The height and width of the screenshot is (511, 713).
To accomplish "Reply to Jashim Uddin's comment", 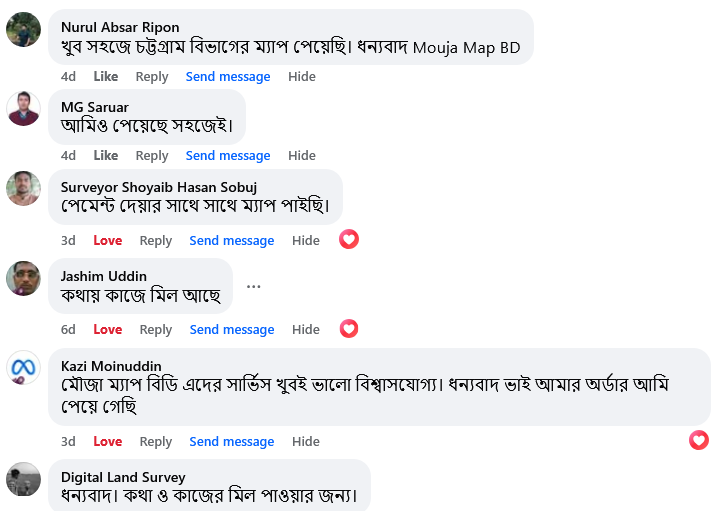I will (x=156, y=330).
